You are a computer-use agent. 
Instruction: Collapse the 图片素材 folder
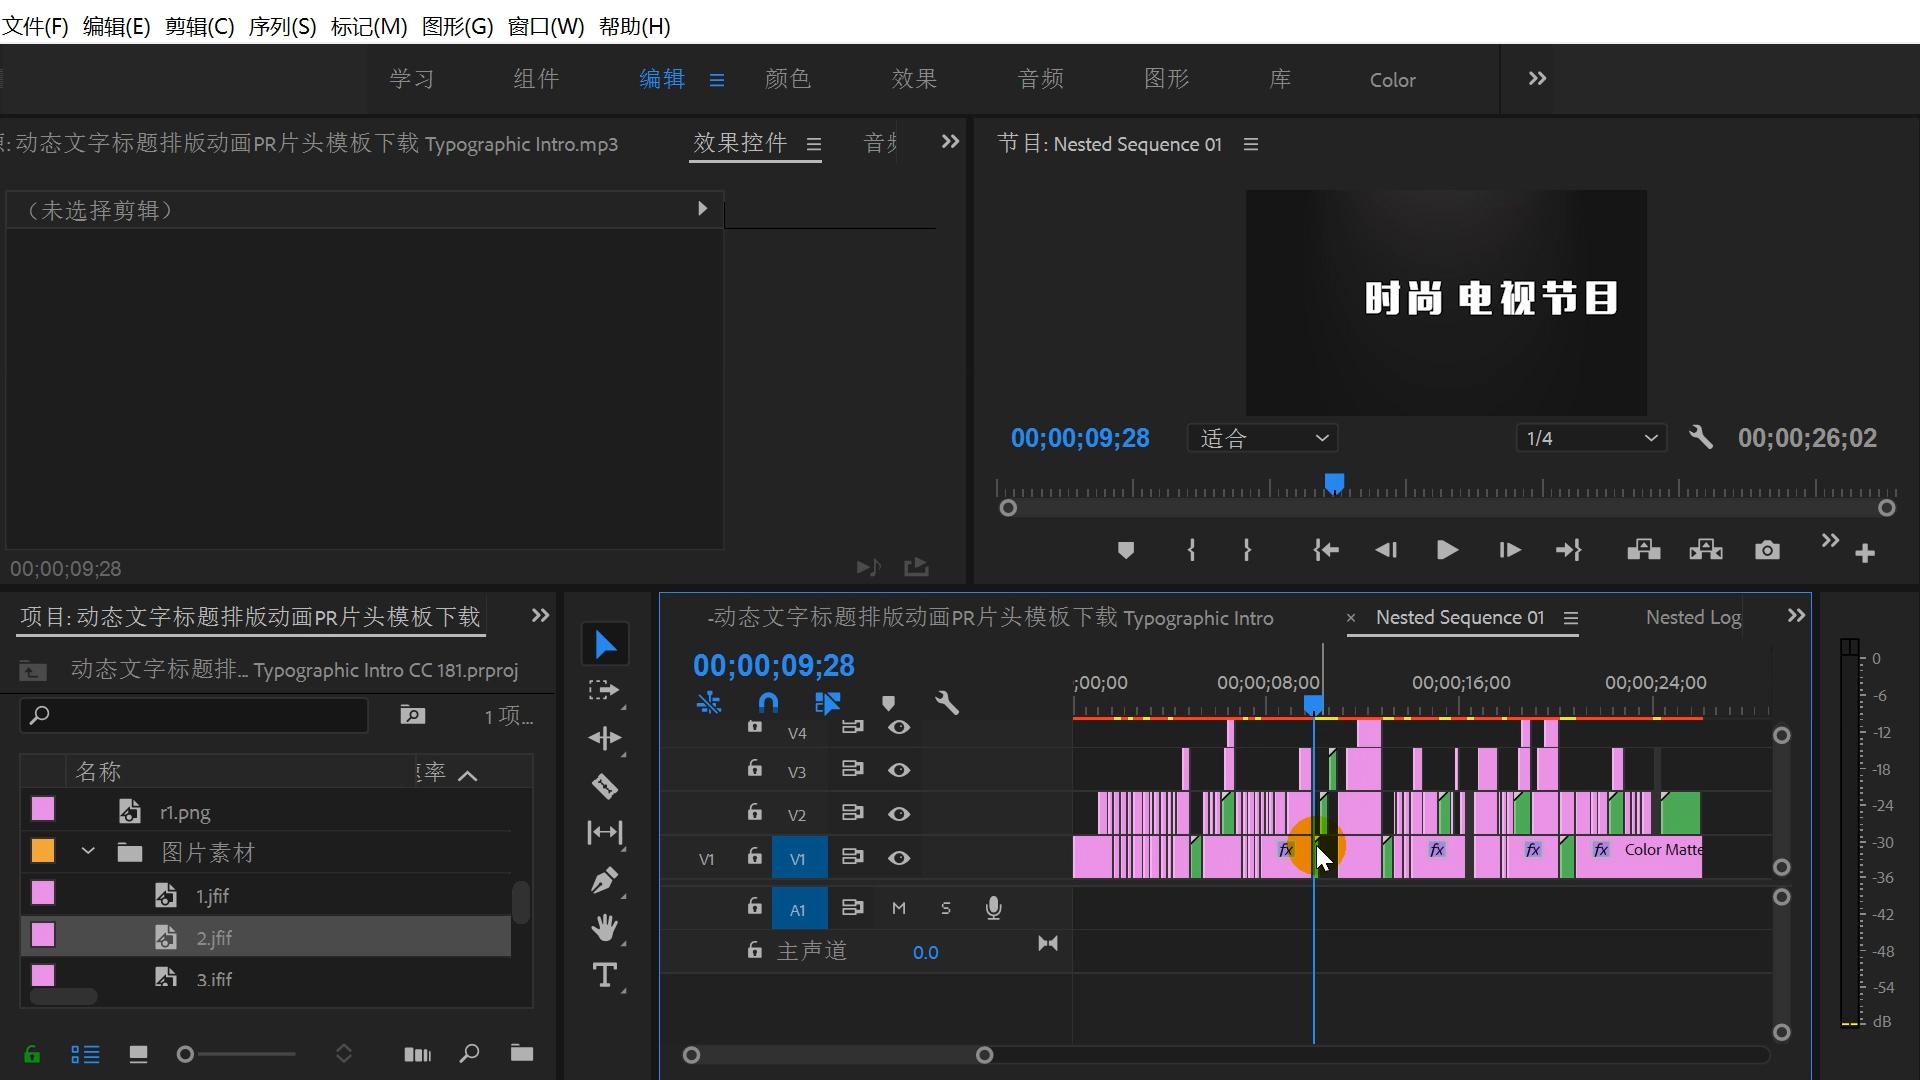pos(88,852)
